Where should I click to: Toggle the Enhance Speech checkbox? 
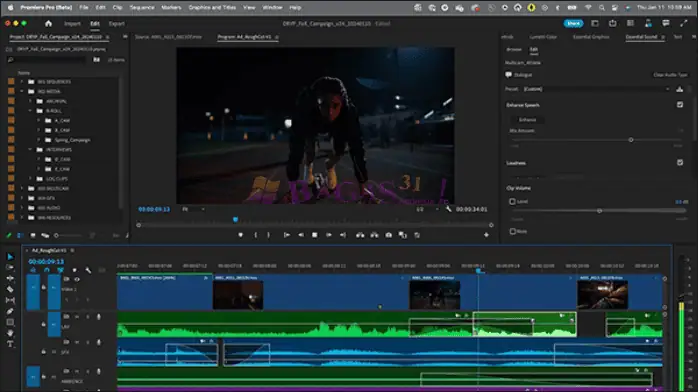coord(680,105)
